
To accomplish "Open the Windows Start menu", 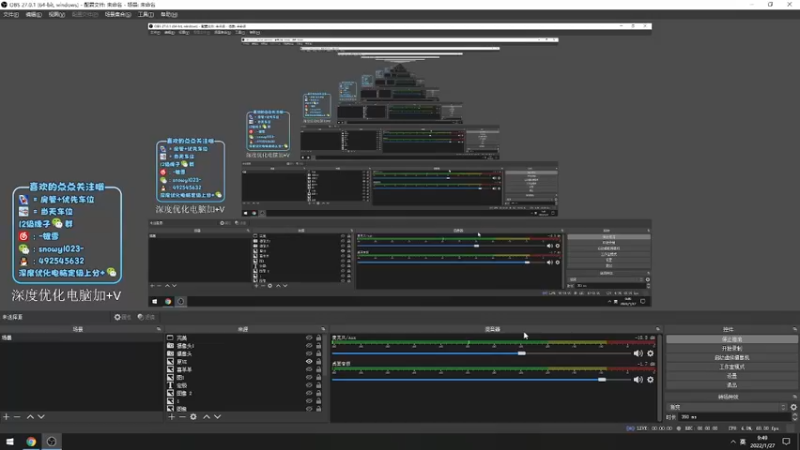I will [10, 442].
